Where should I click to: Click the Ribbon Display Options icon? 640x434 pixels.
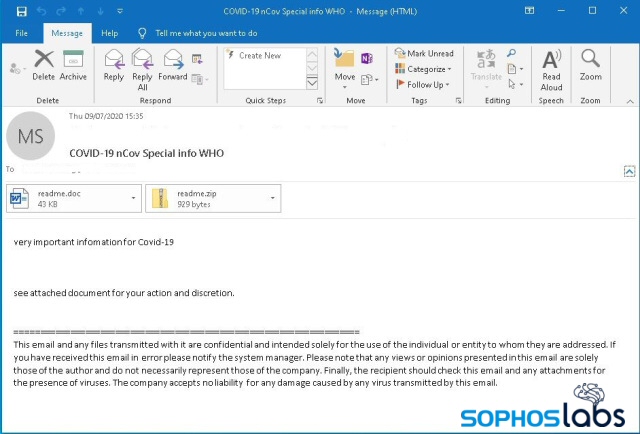coord(529,11)
